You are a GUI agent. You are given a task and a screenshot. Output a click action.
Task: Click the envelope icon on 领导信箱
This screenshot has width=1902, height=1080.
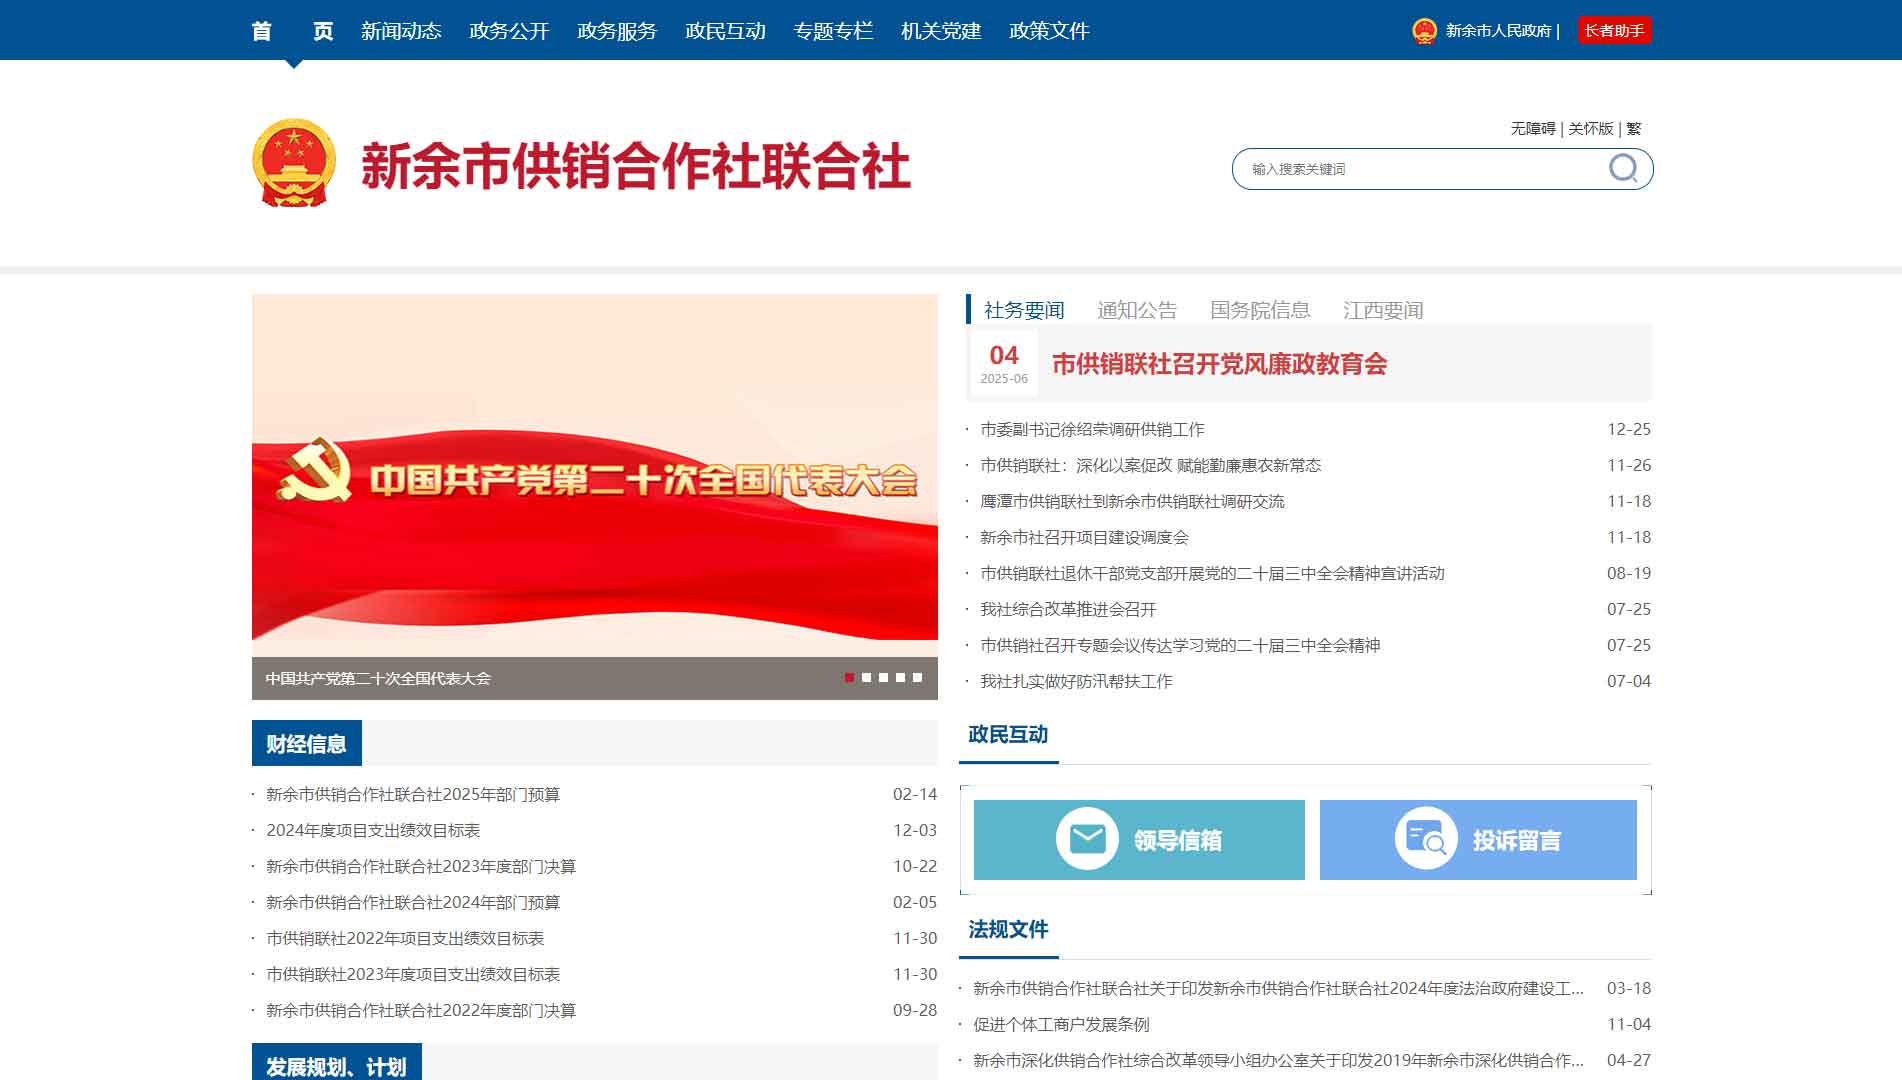[1087, 838]
